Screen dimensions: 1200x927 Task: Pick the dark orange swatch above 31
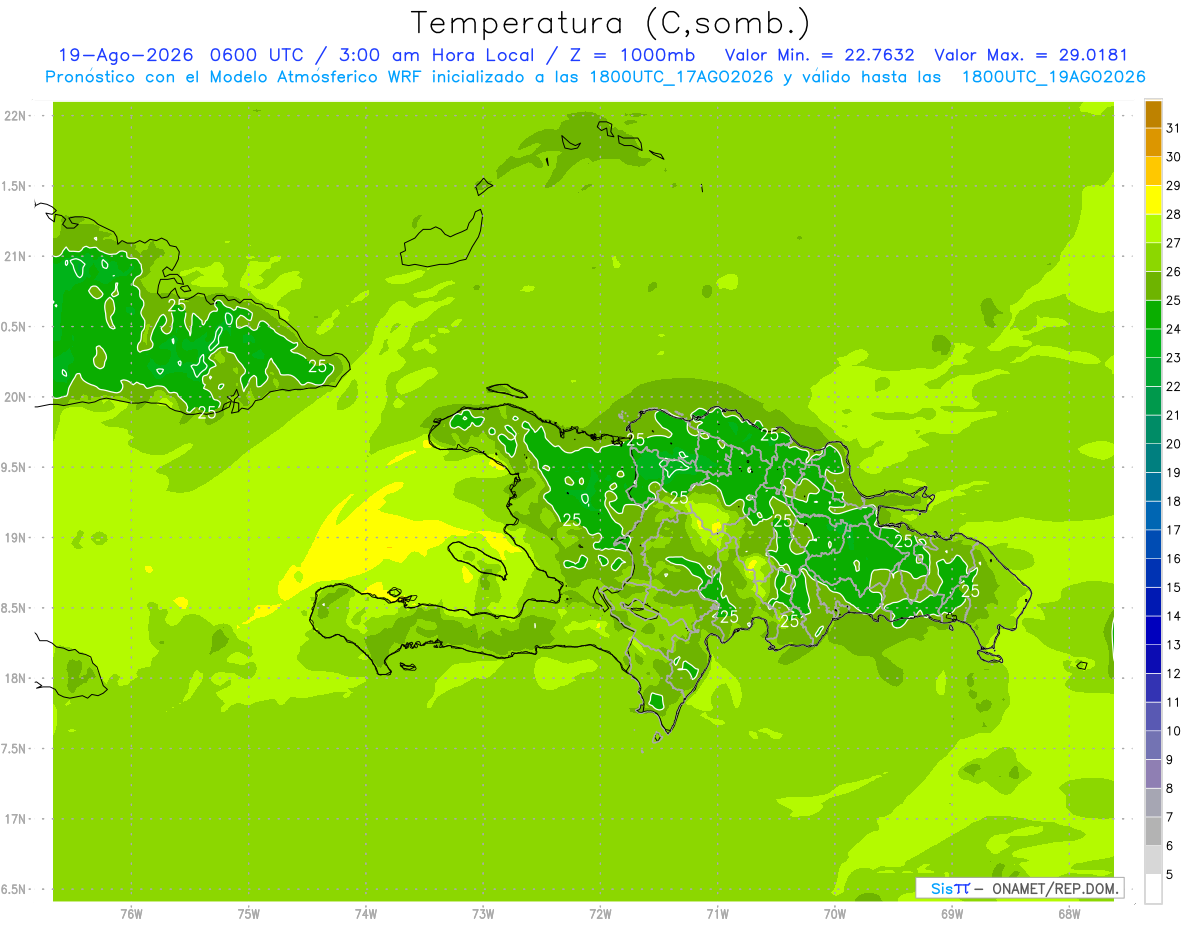pos(1153,114)
